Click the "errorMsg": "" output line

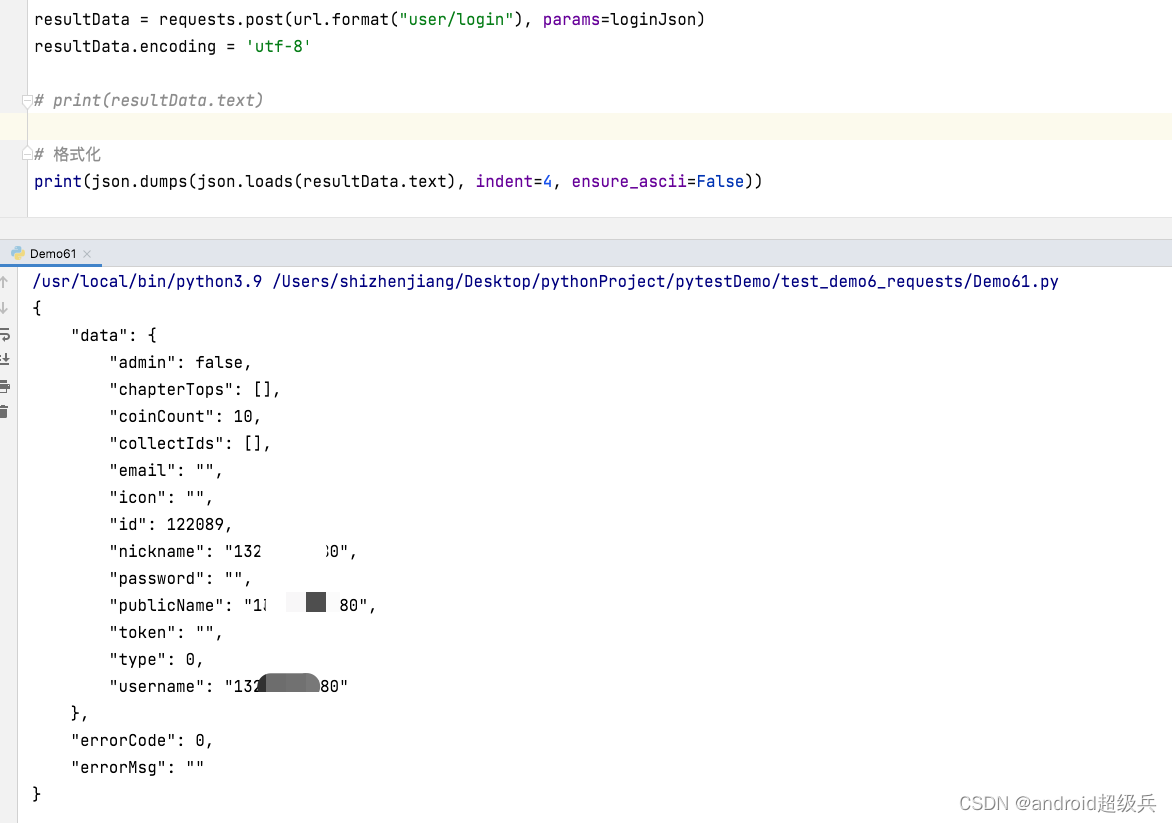(x=138, y=767)
